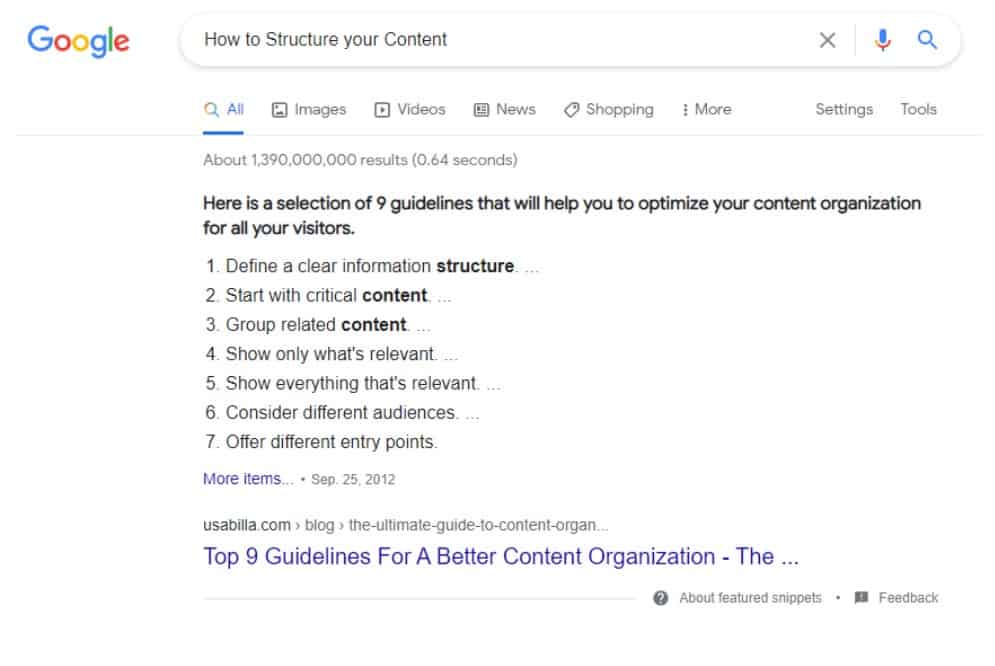Clear the search query with X icon
The height and width of the screenshot is (666, 995).
coord(827,40)
